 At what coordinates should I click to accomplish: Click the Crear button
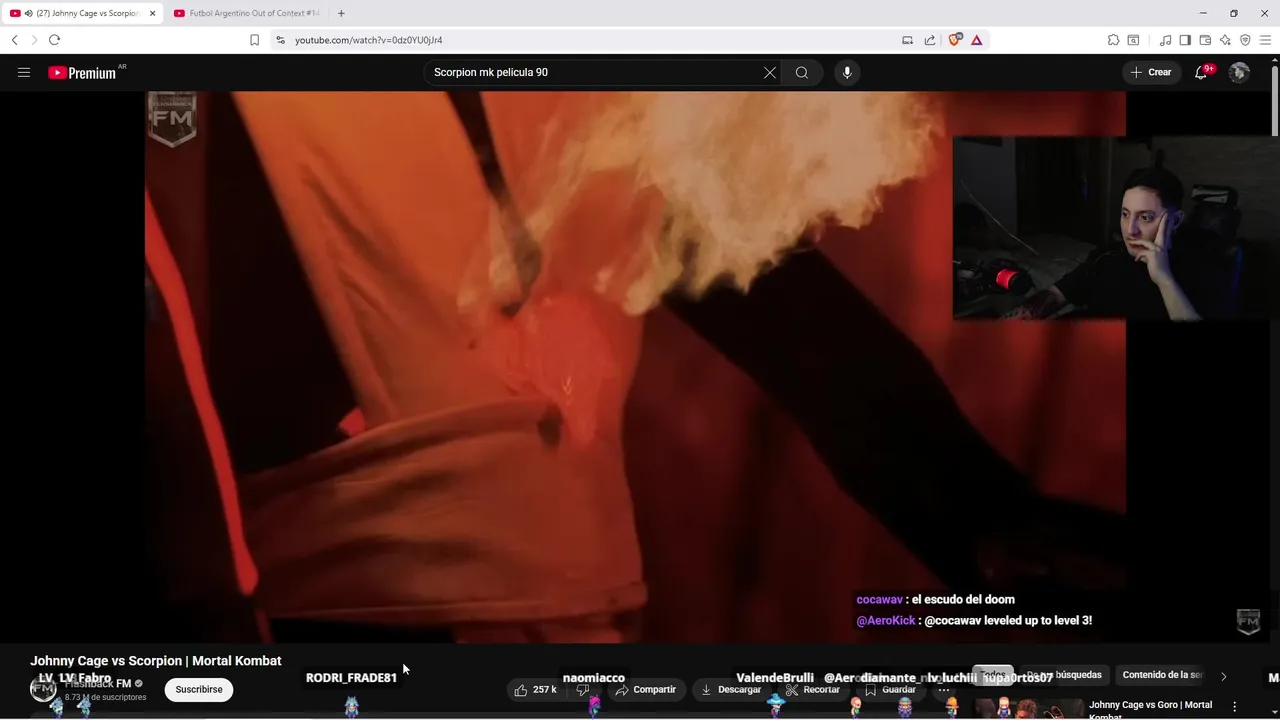click(x=1151, y=72)
